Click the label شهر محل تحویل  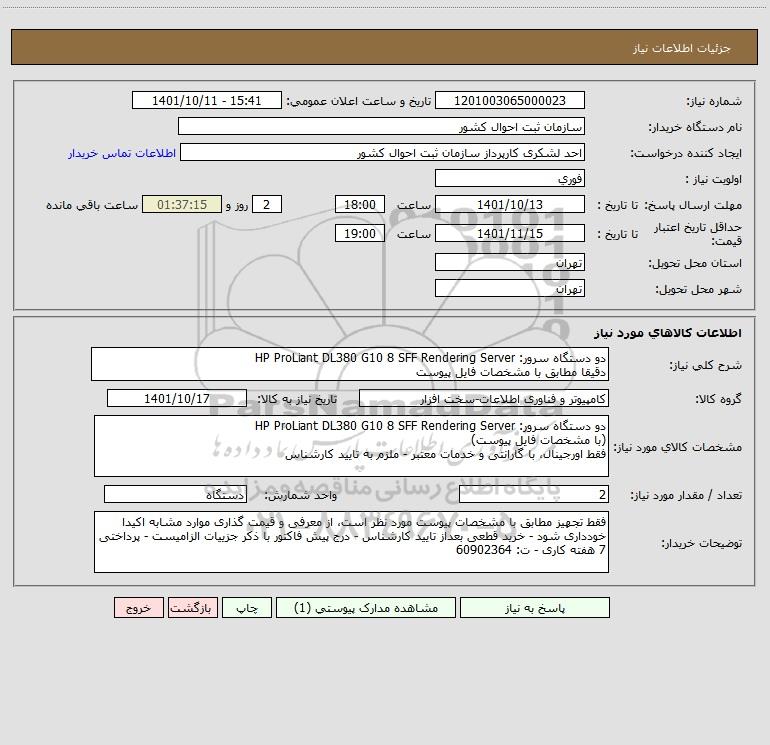click(x=698, y=290)
